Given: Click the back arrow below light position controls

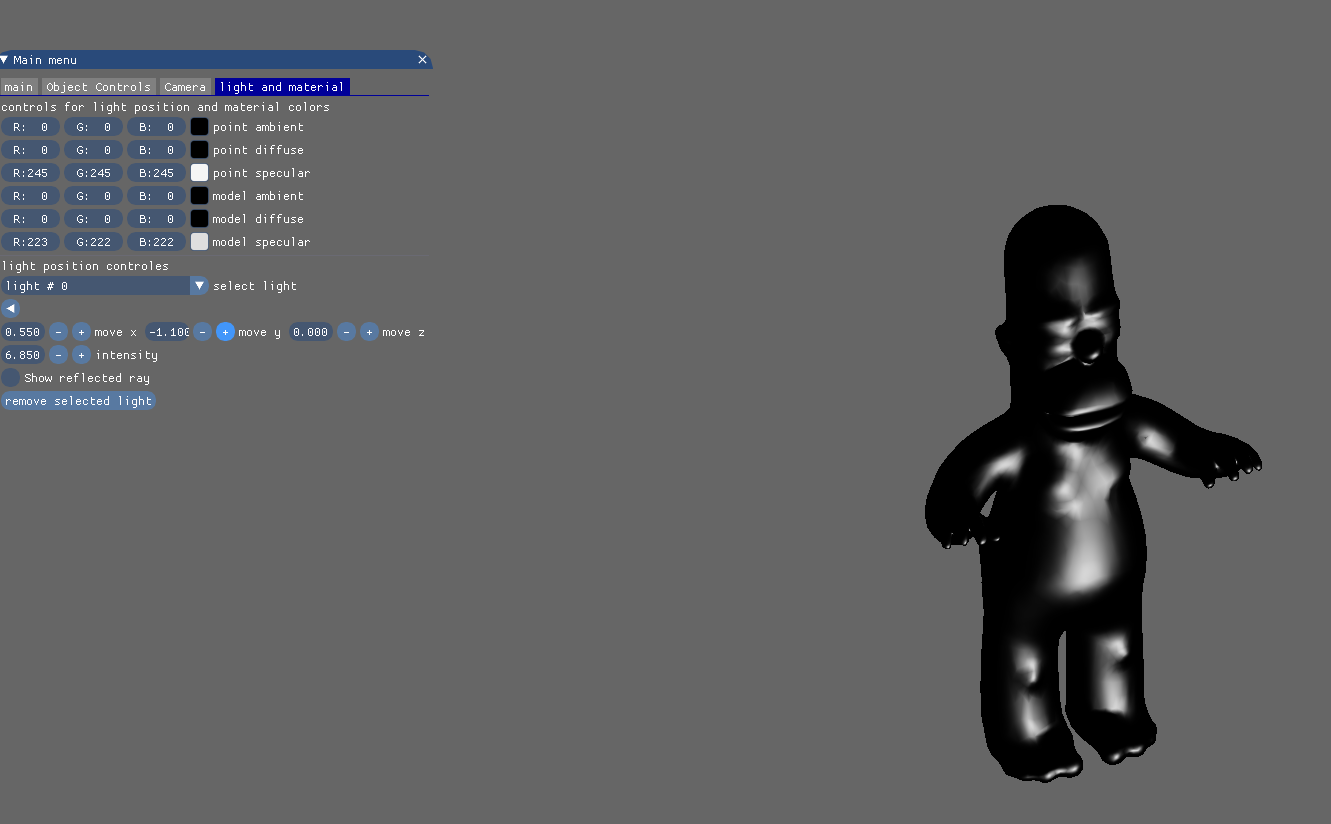Looking at the screenshot, I should pos(10,308).
